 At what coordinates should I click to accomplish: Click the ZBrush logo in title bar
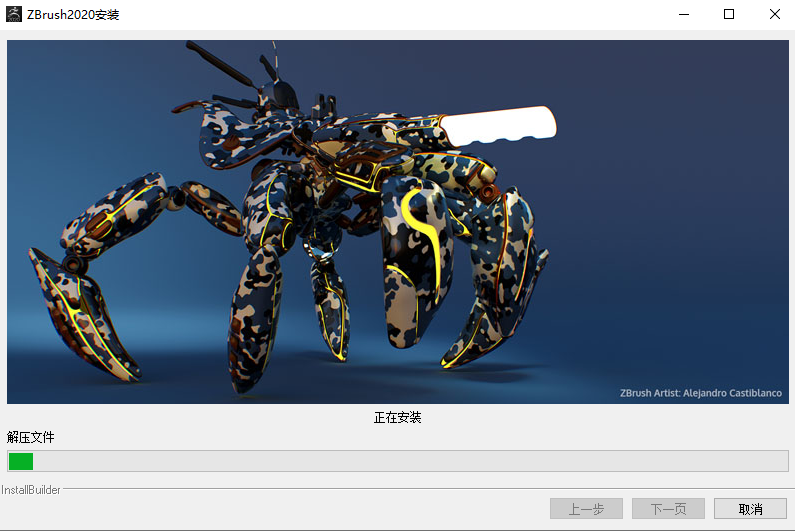14,14
